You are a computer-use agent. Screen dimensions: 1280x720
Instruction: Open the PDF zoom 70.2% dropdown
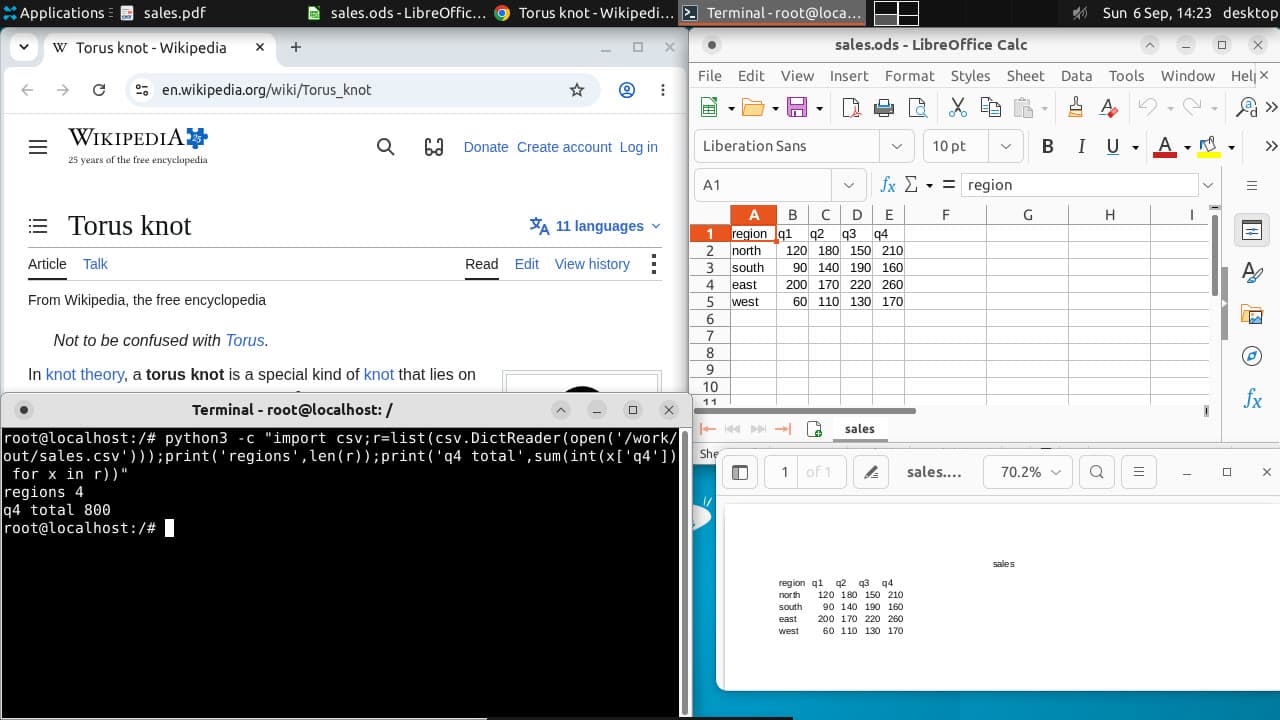pyautogui.click(x=1028, y=472)
